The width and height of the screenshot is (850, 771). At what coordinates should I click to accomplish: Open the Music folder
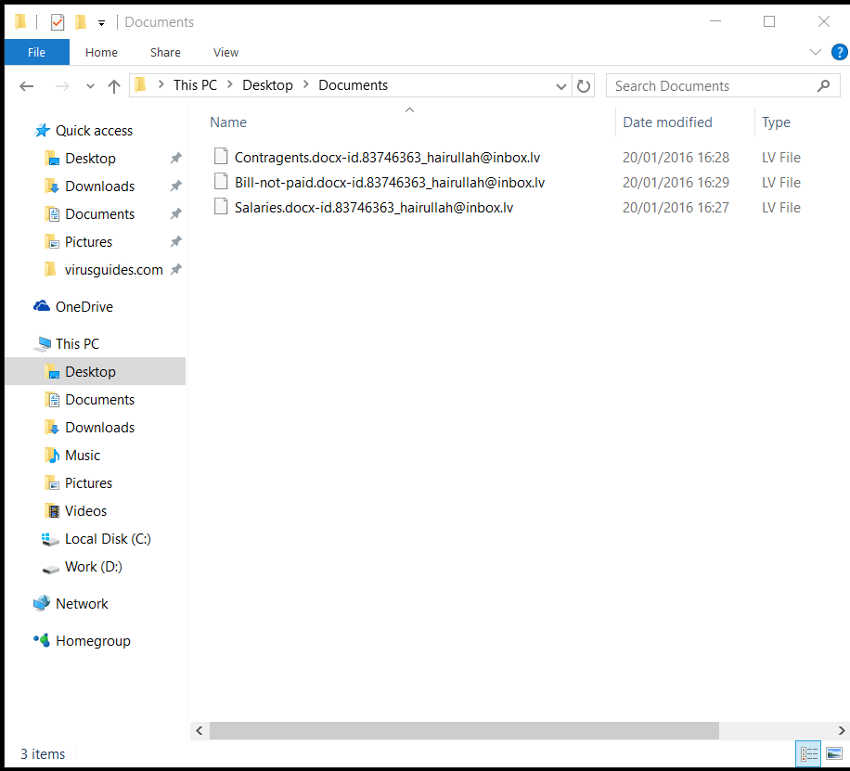[82, 455]
